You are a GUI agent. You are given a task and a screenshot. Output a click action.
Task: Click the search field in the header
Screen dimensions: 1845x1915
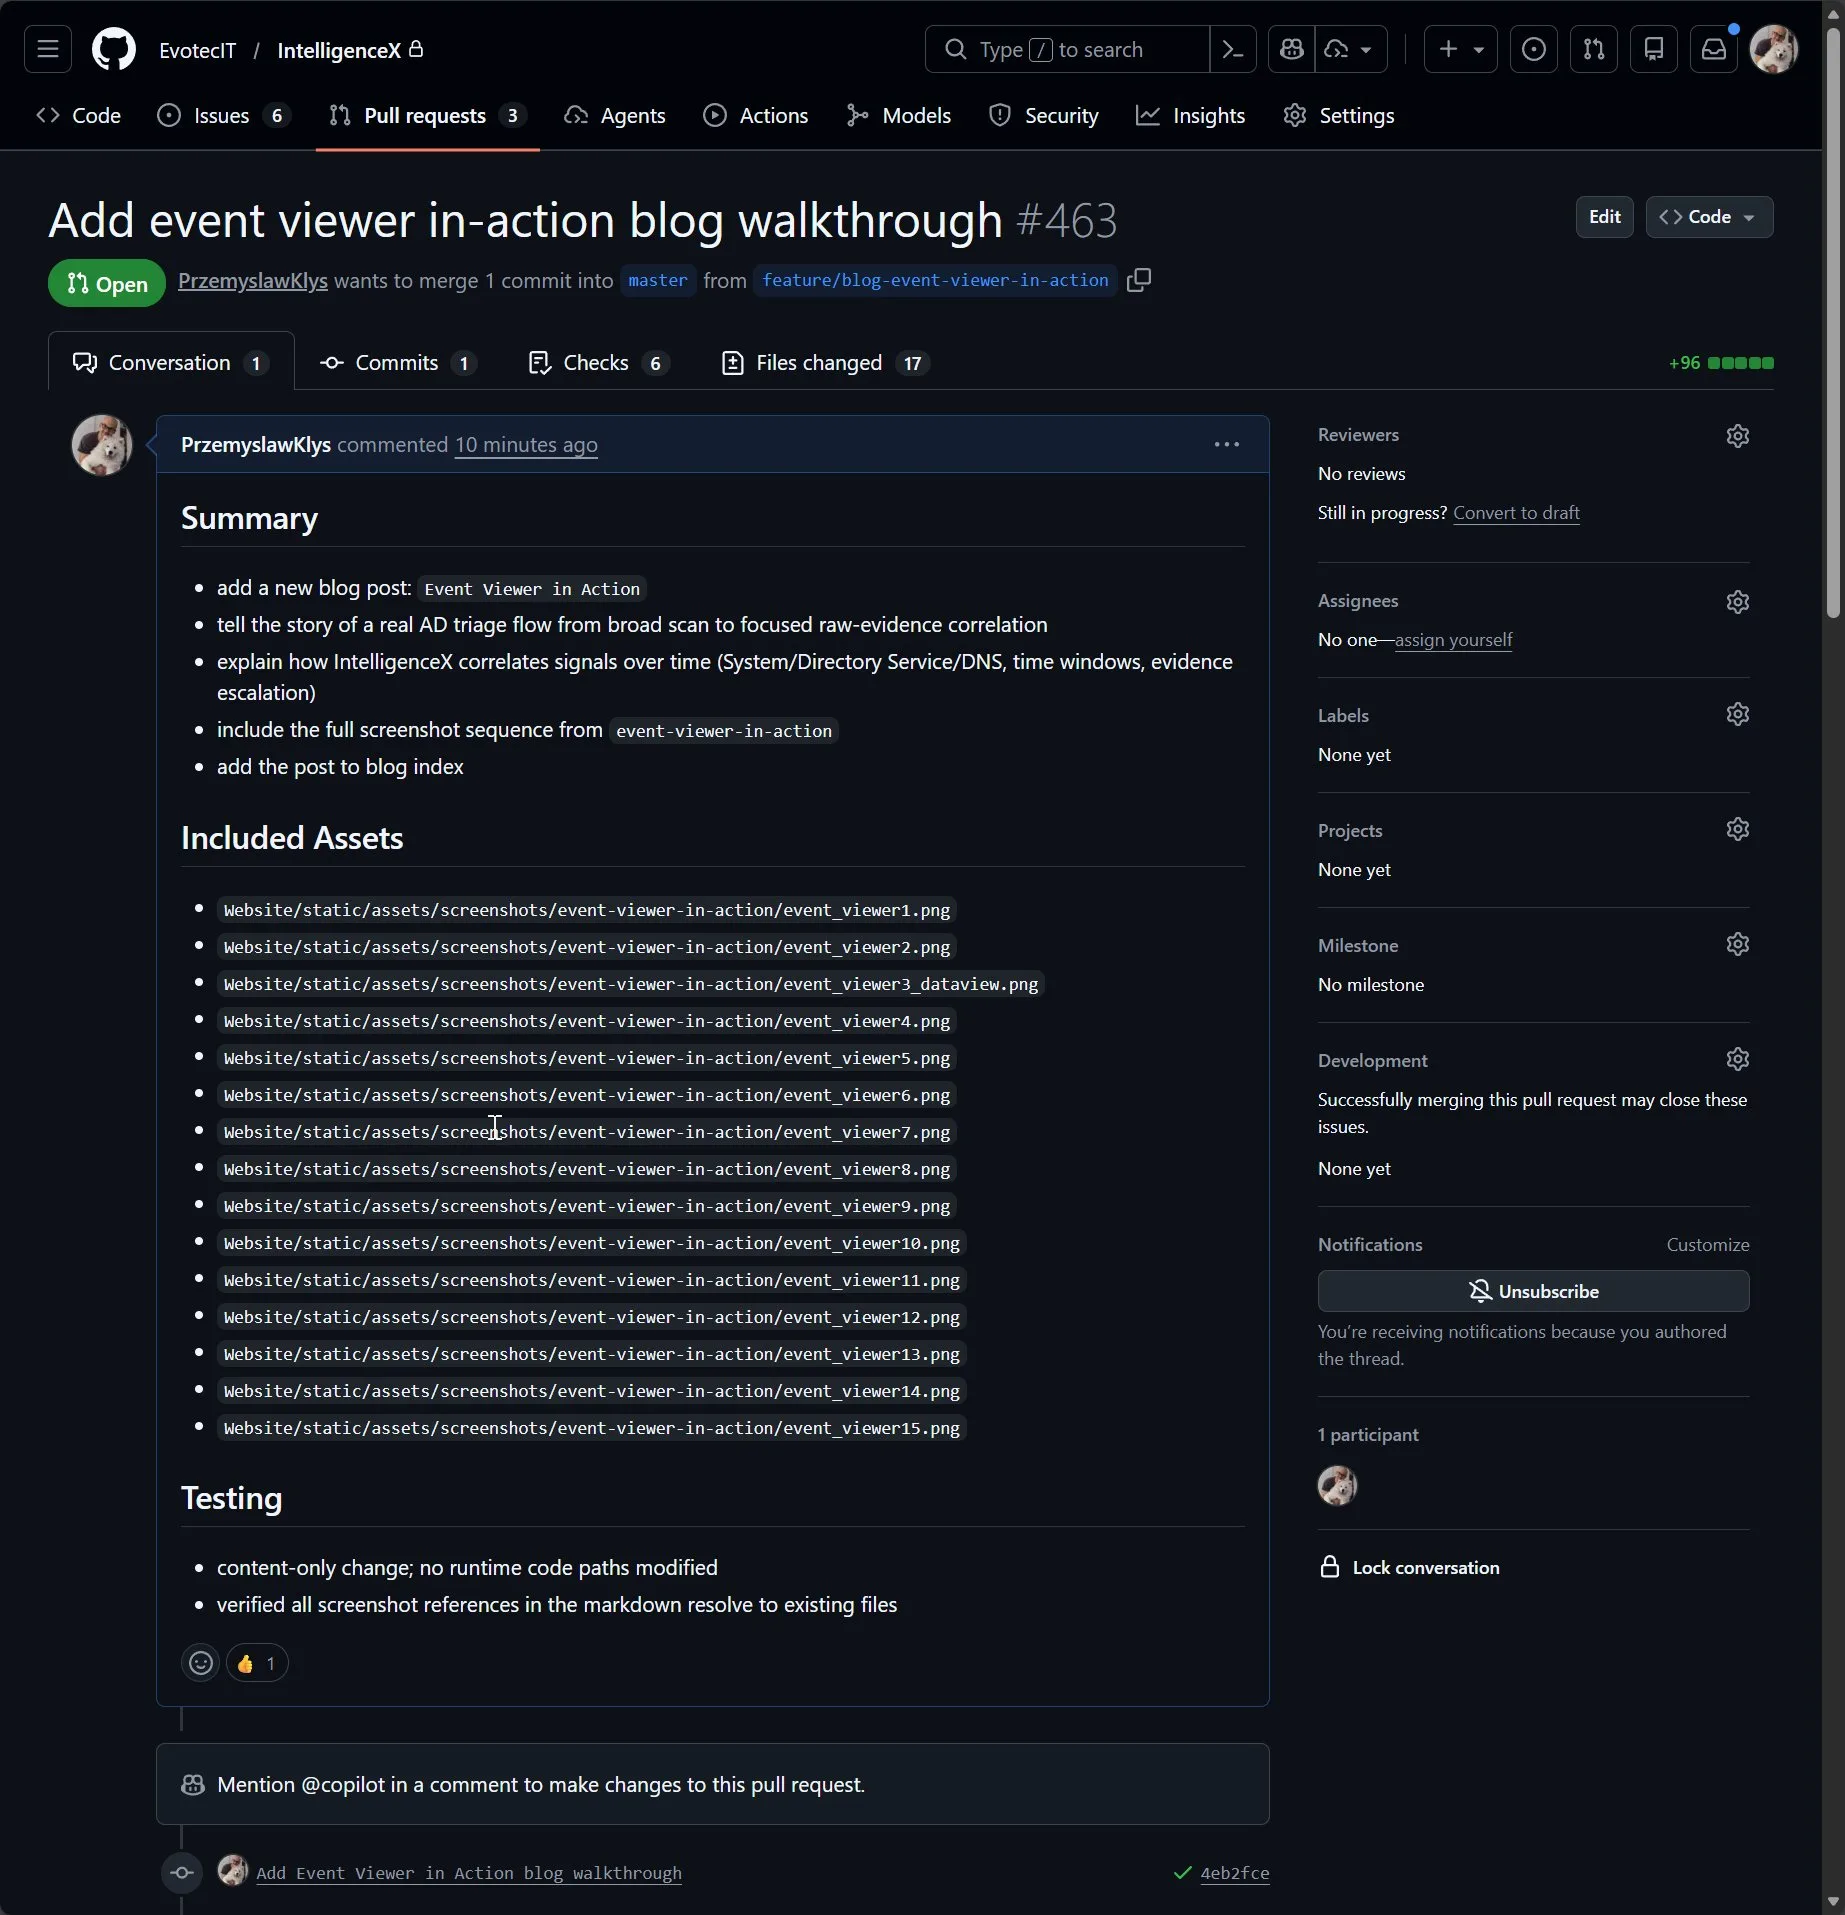1065,49
